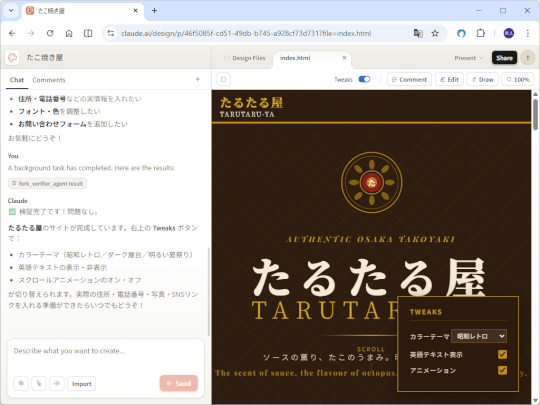The image size is (540, 405).
Task: Open the カラーテーマ dropdown
Action: pos(479,336)
